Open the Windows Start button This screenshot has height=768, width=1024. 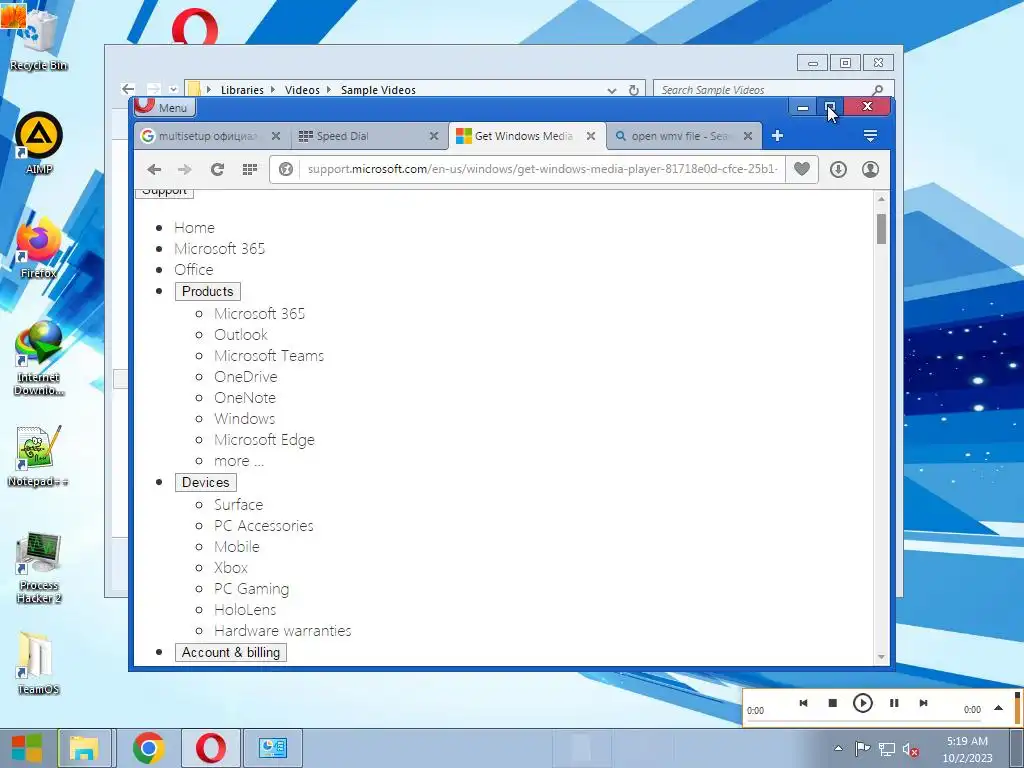click(27, 748)
